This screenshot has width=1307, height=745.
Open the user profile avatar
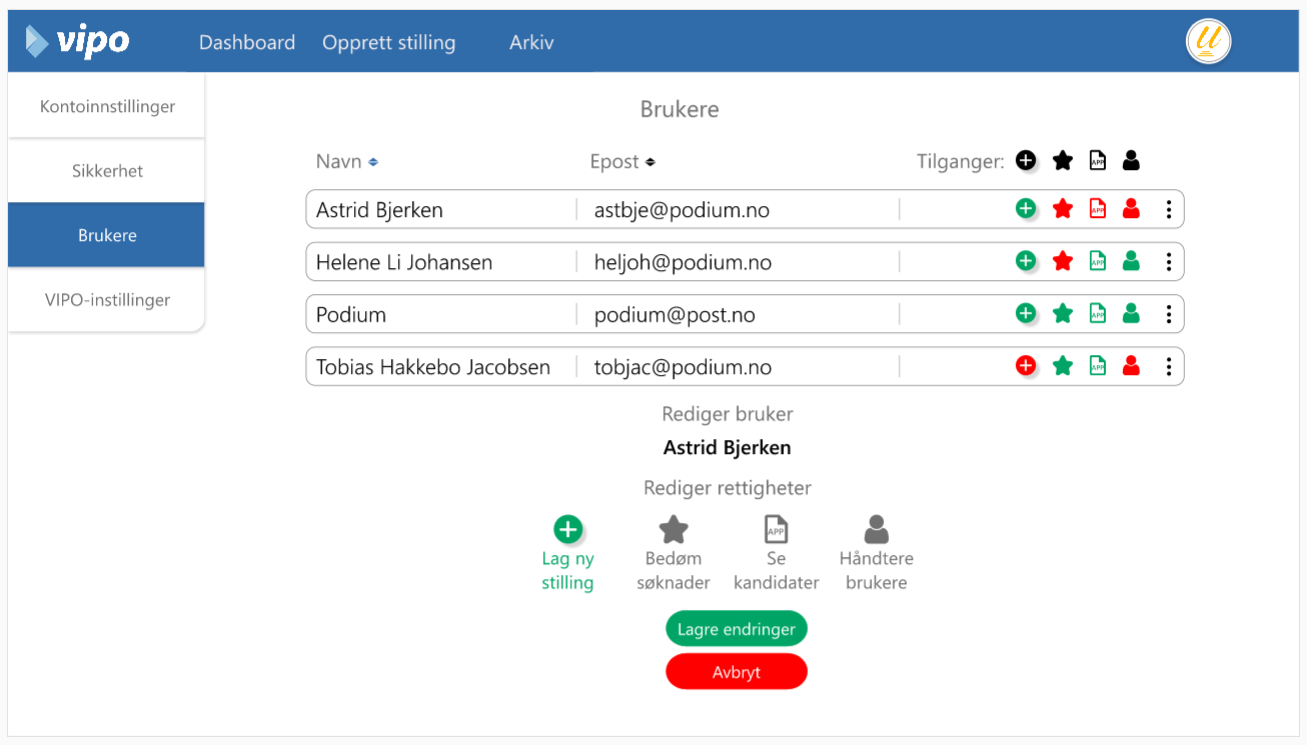1208,42
